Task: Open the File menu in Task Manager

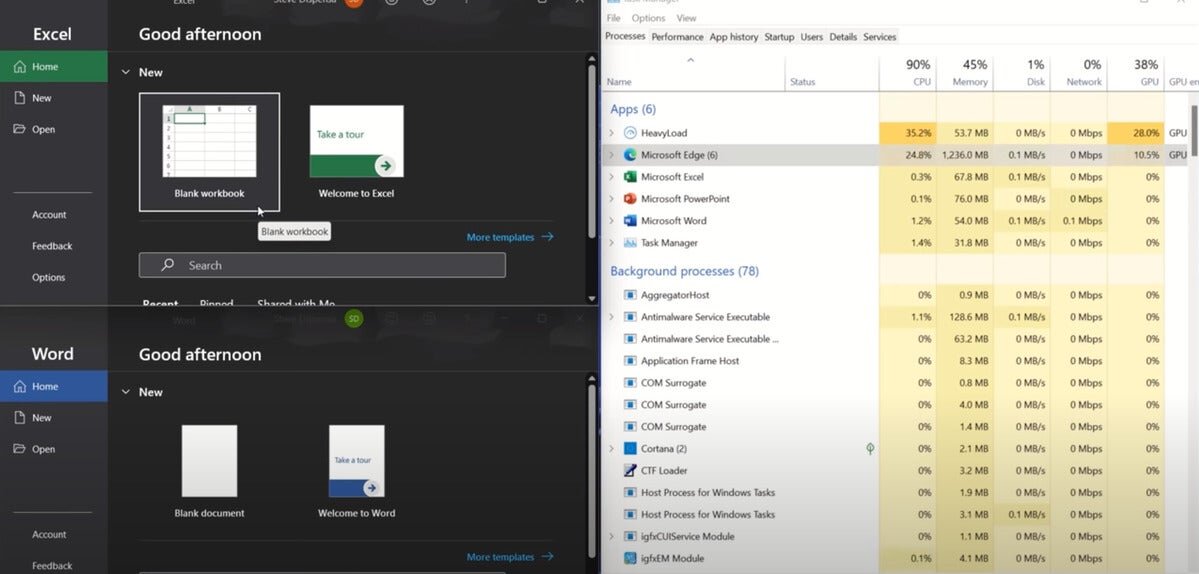Action: click(613, 18)
